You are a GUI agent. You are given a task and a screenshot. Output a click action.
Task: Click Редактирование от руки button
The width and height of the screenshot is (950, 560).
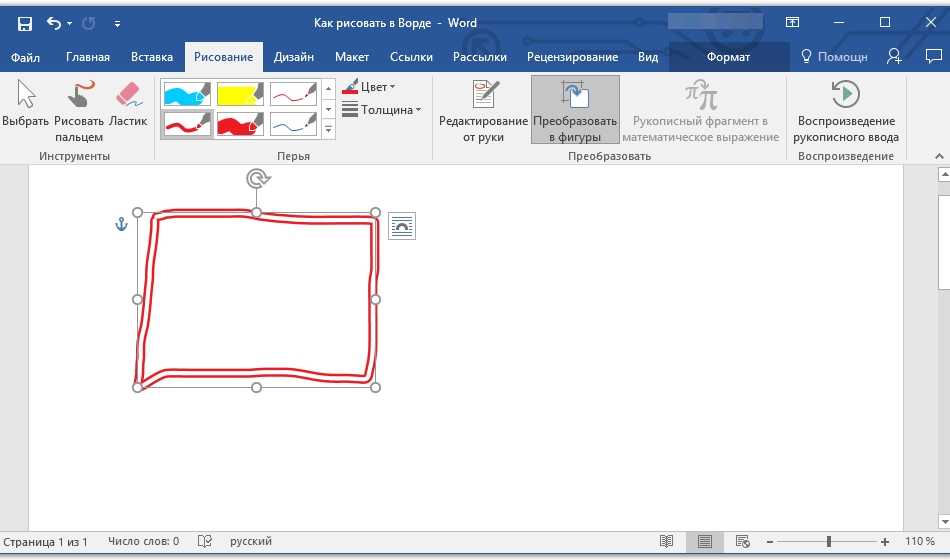pos(483,110)
